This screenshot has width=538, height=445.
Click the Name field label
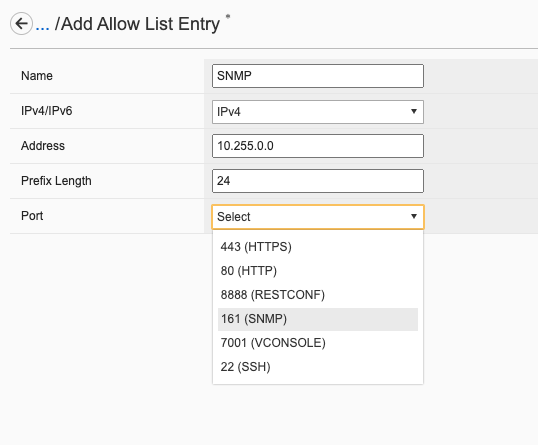coord(37,76)
